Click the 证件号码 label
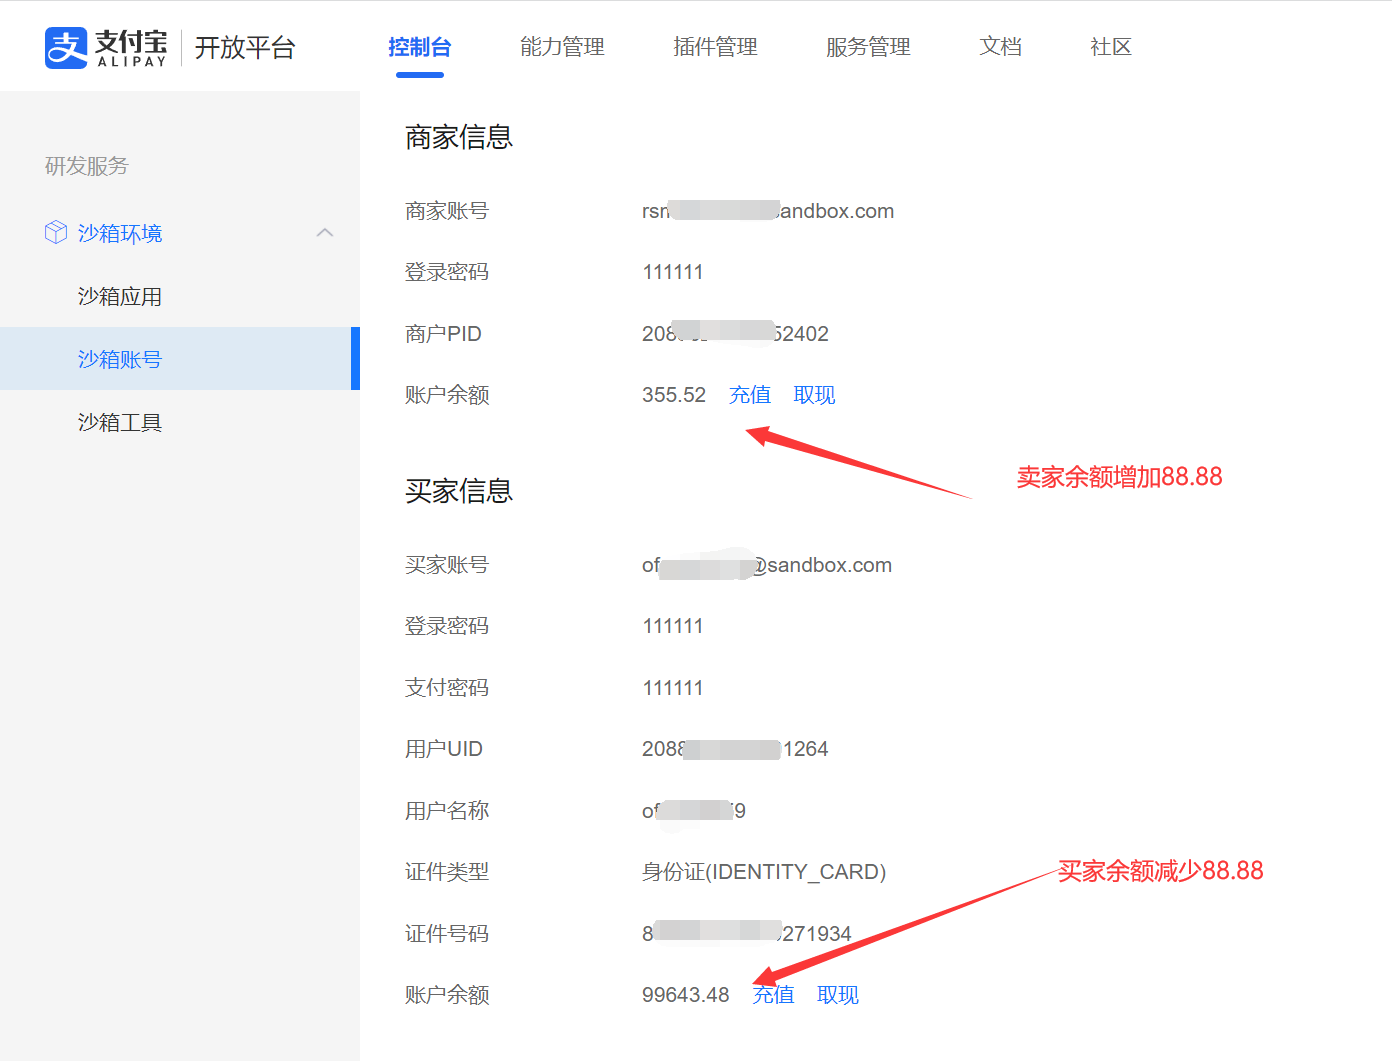 click(447, 934)
